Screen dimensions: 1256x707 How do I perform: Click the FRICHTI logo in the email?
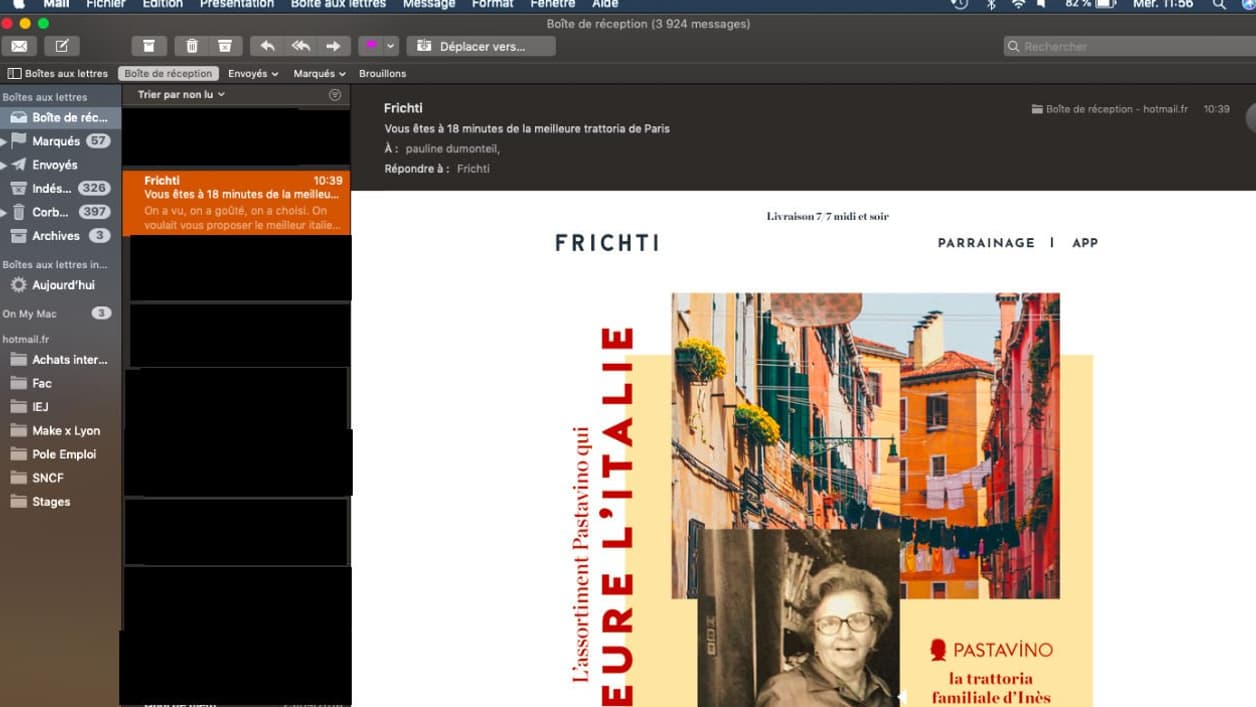607,243
